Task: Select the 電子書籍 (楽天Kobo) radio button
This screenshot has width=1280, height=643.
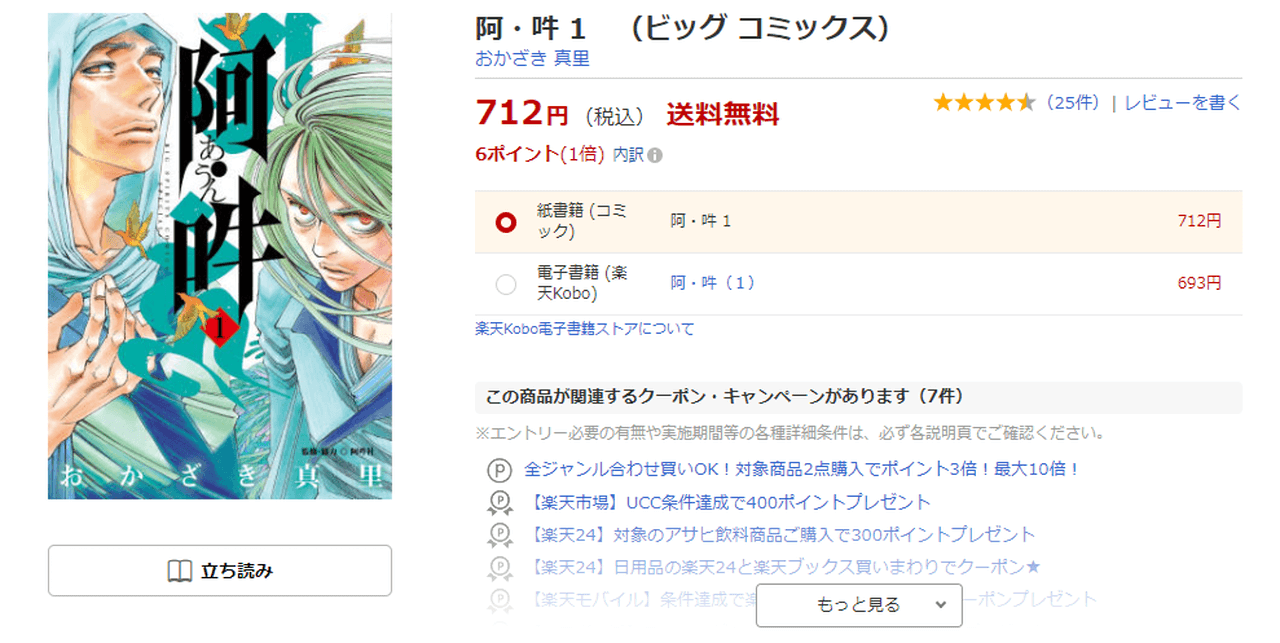Action: pyautogui.click(x=506, y=284)
